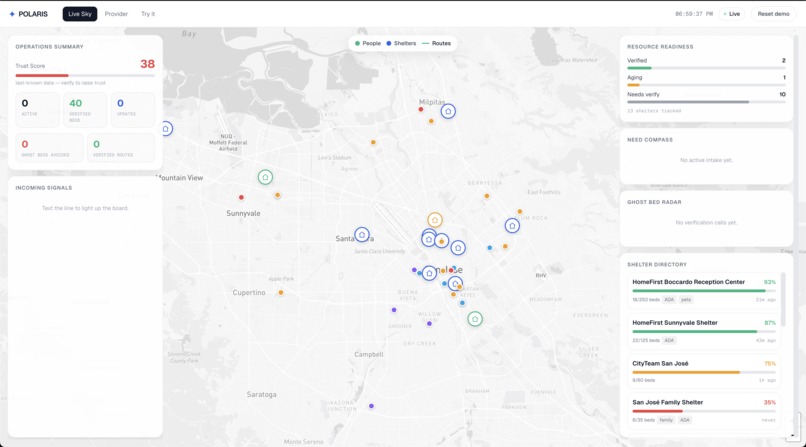
Task: Open the Provider tab
Action: [x=116, y=14]
